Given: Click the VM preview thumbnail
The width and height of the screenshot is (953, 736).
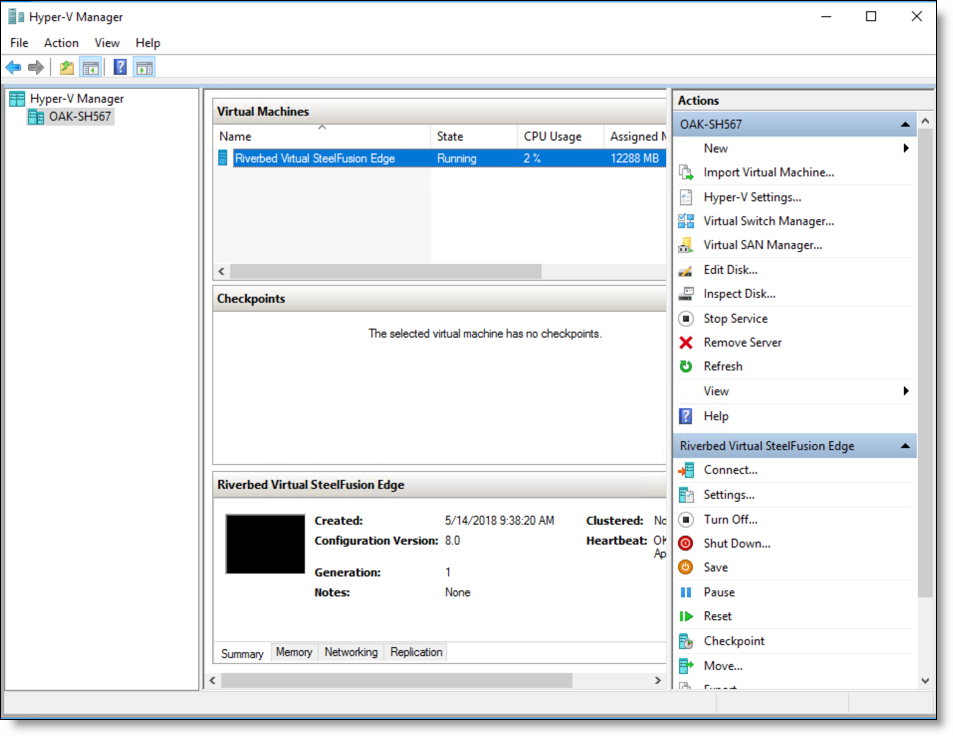Looking at the screenshot, I should 265,544.
